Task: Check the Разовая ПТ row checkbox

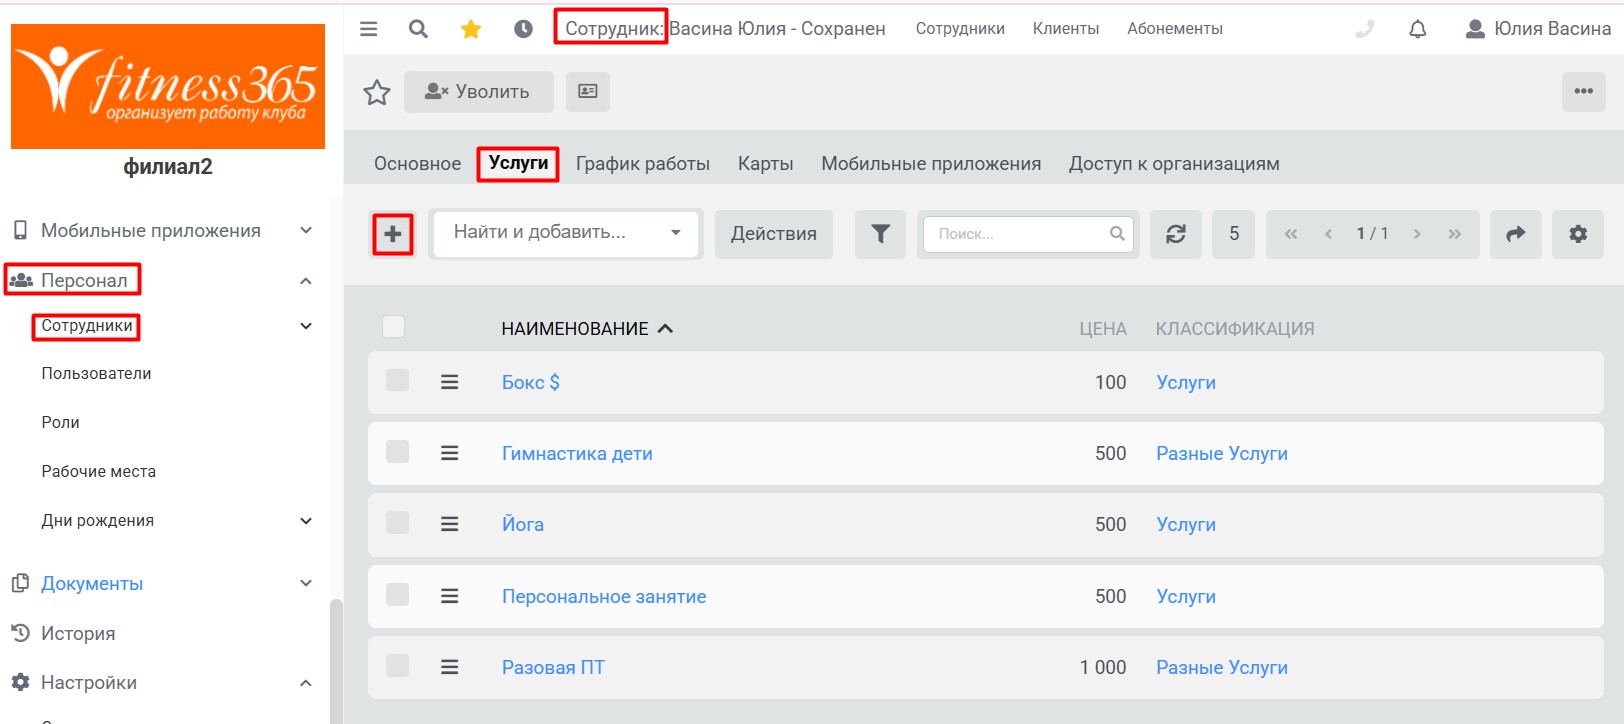Action: (397, 666)
